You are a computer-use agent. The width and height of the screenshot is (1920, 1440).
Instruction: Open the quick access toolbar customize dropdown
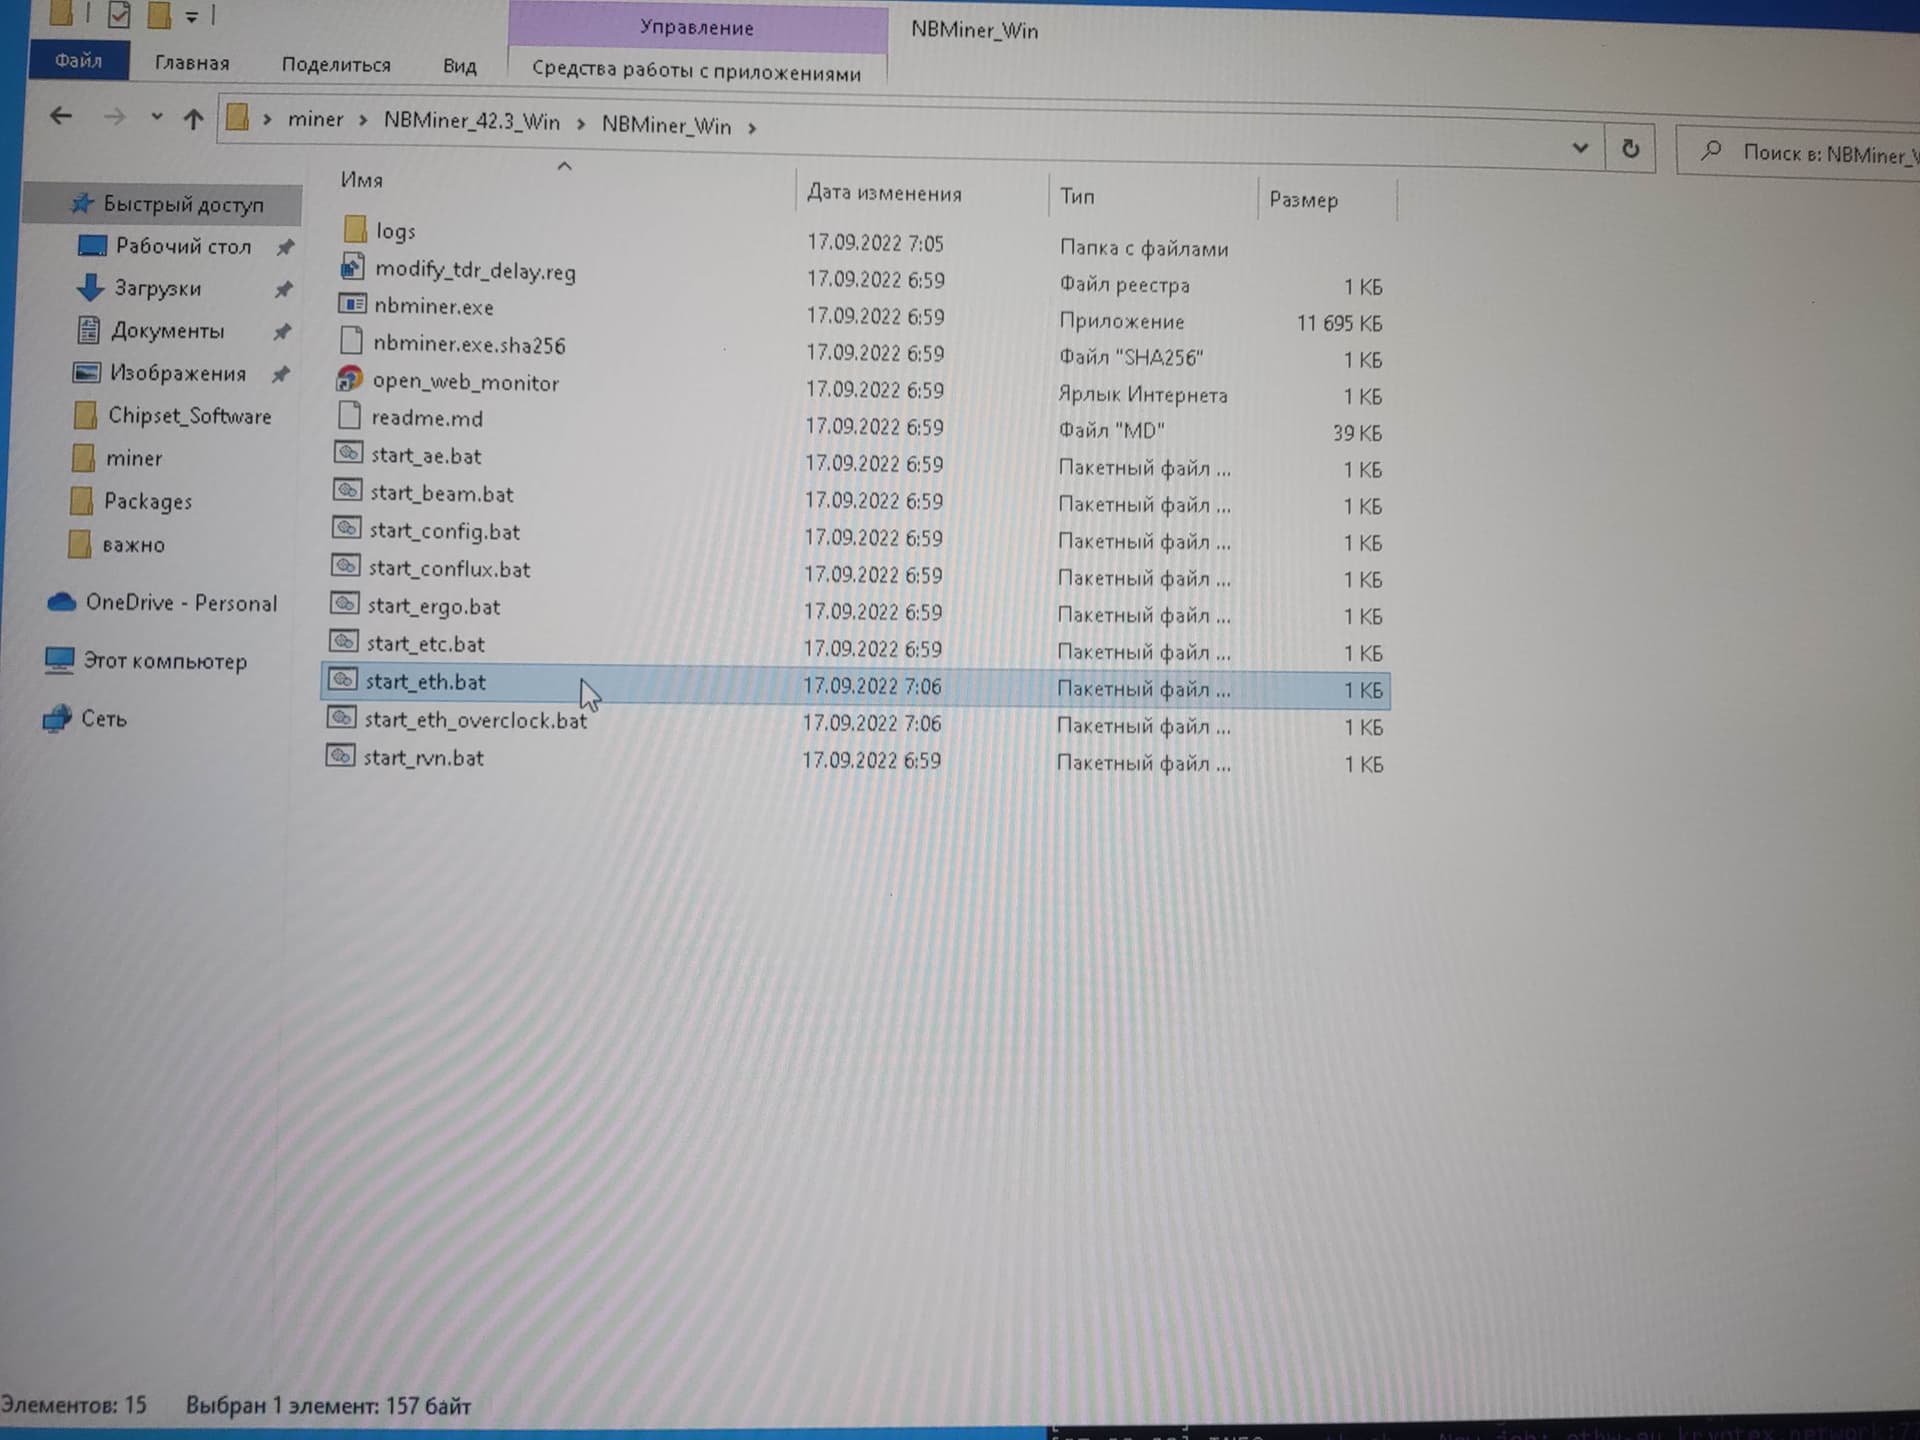pos(192,17)
